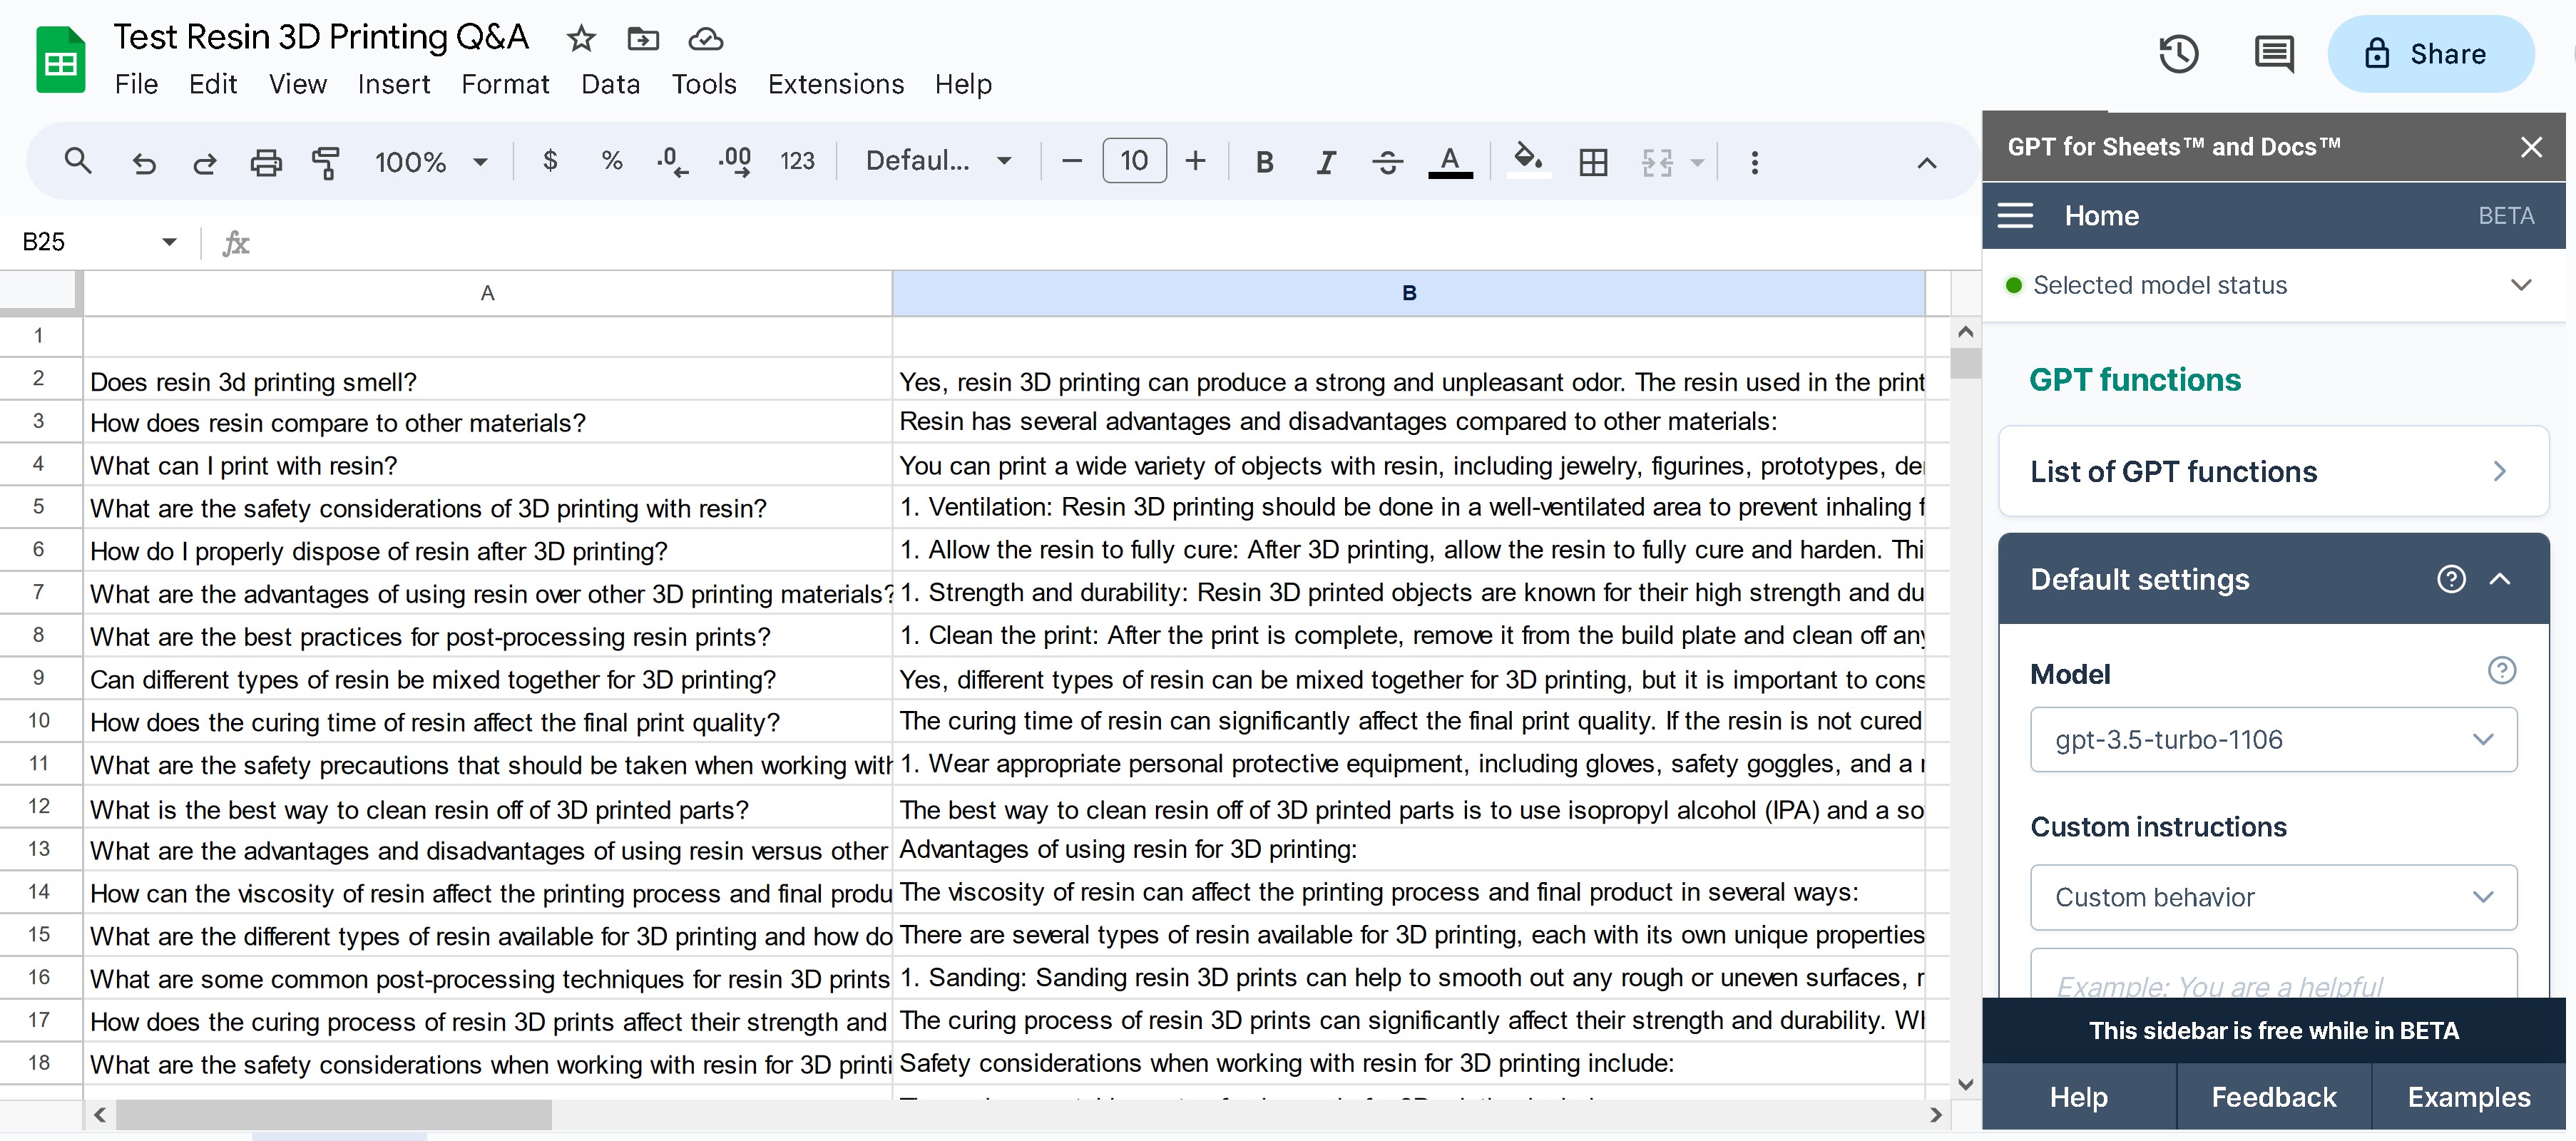Viewport: 2576px width, 1141px height.
Task: Star the Test Resin 3D Printing document
Action: pos(581,39)
